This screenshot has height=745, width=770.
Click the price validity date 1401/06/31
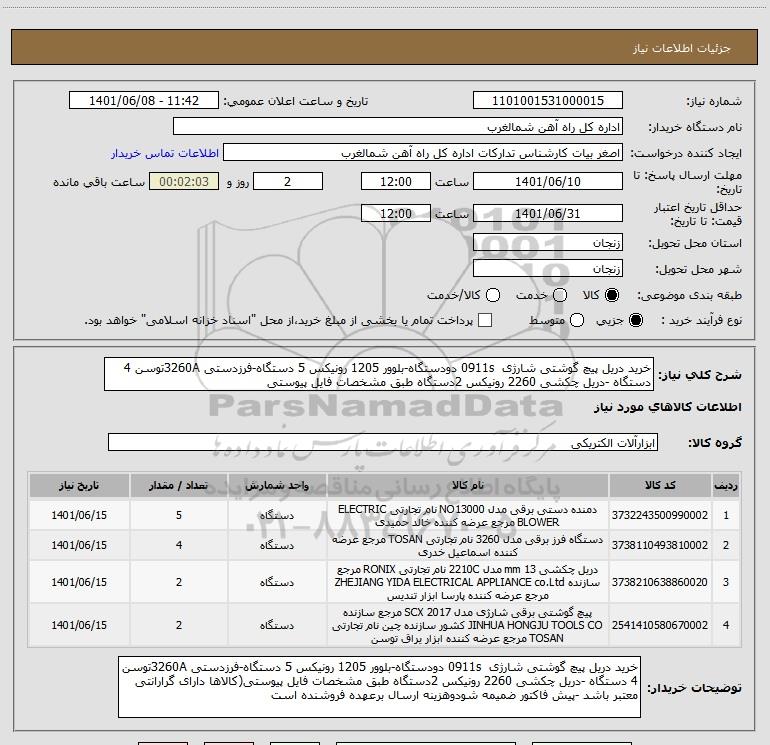pyautogui.click(x=548, y=213)
